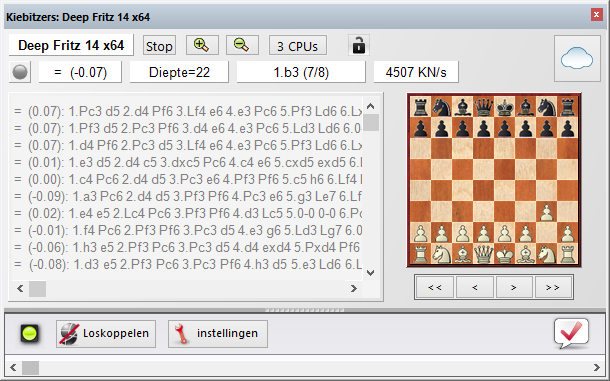Stop the engine analysis
Viewport: 610px width, 381px height.
[159, 46]
